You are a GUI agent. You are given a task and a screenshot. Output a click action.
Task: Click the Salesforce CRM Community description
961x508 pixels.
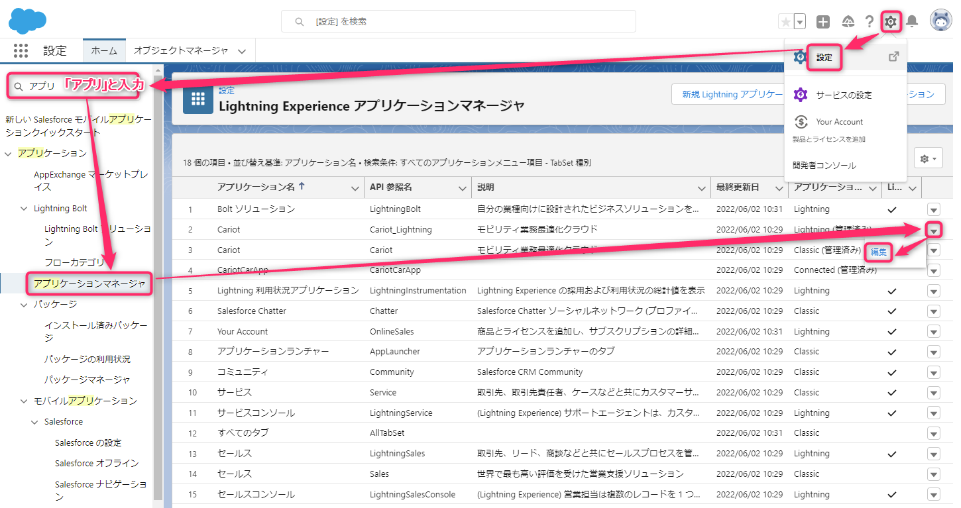(530, 372)
